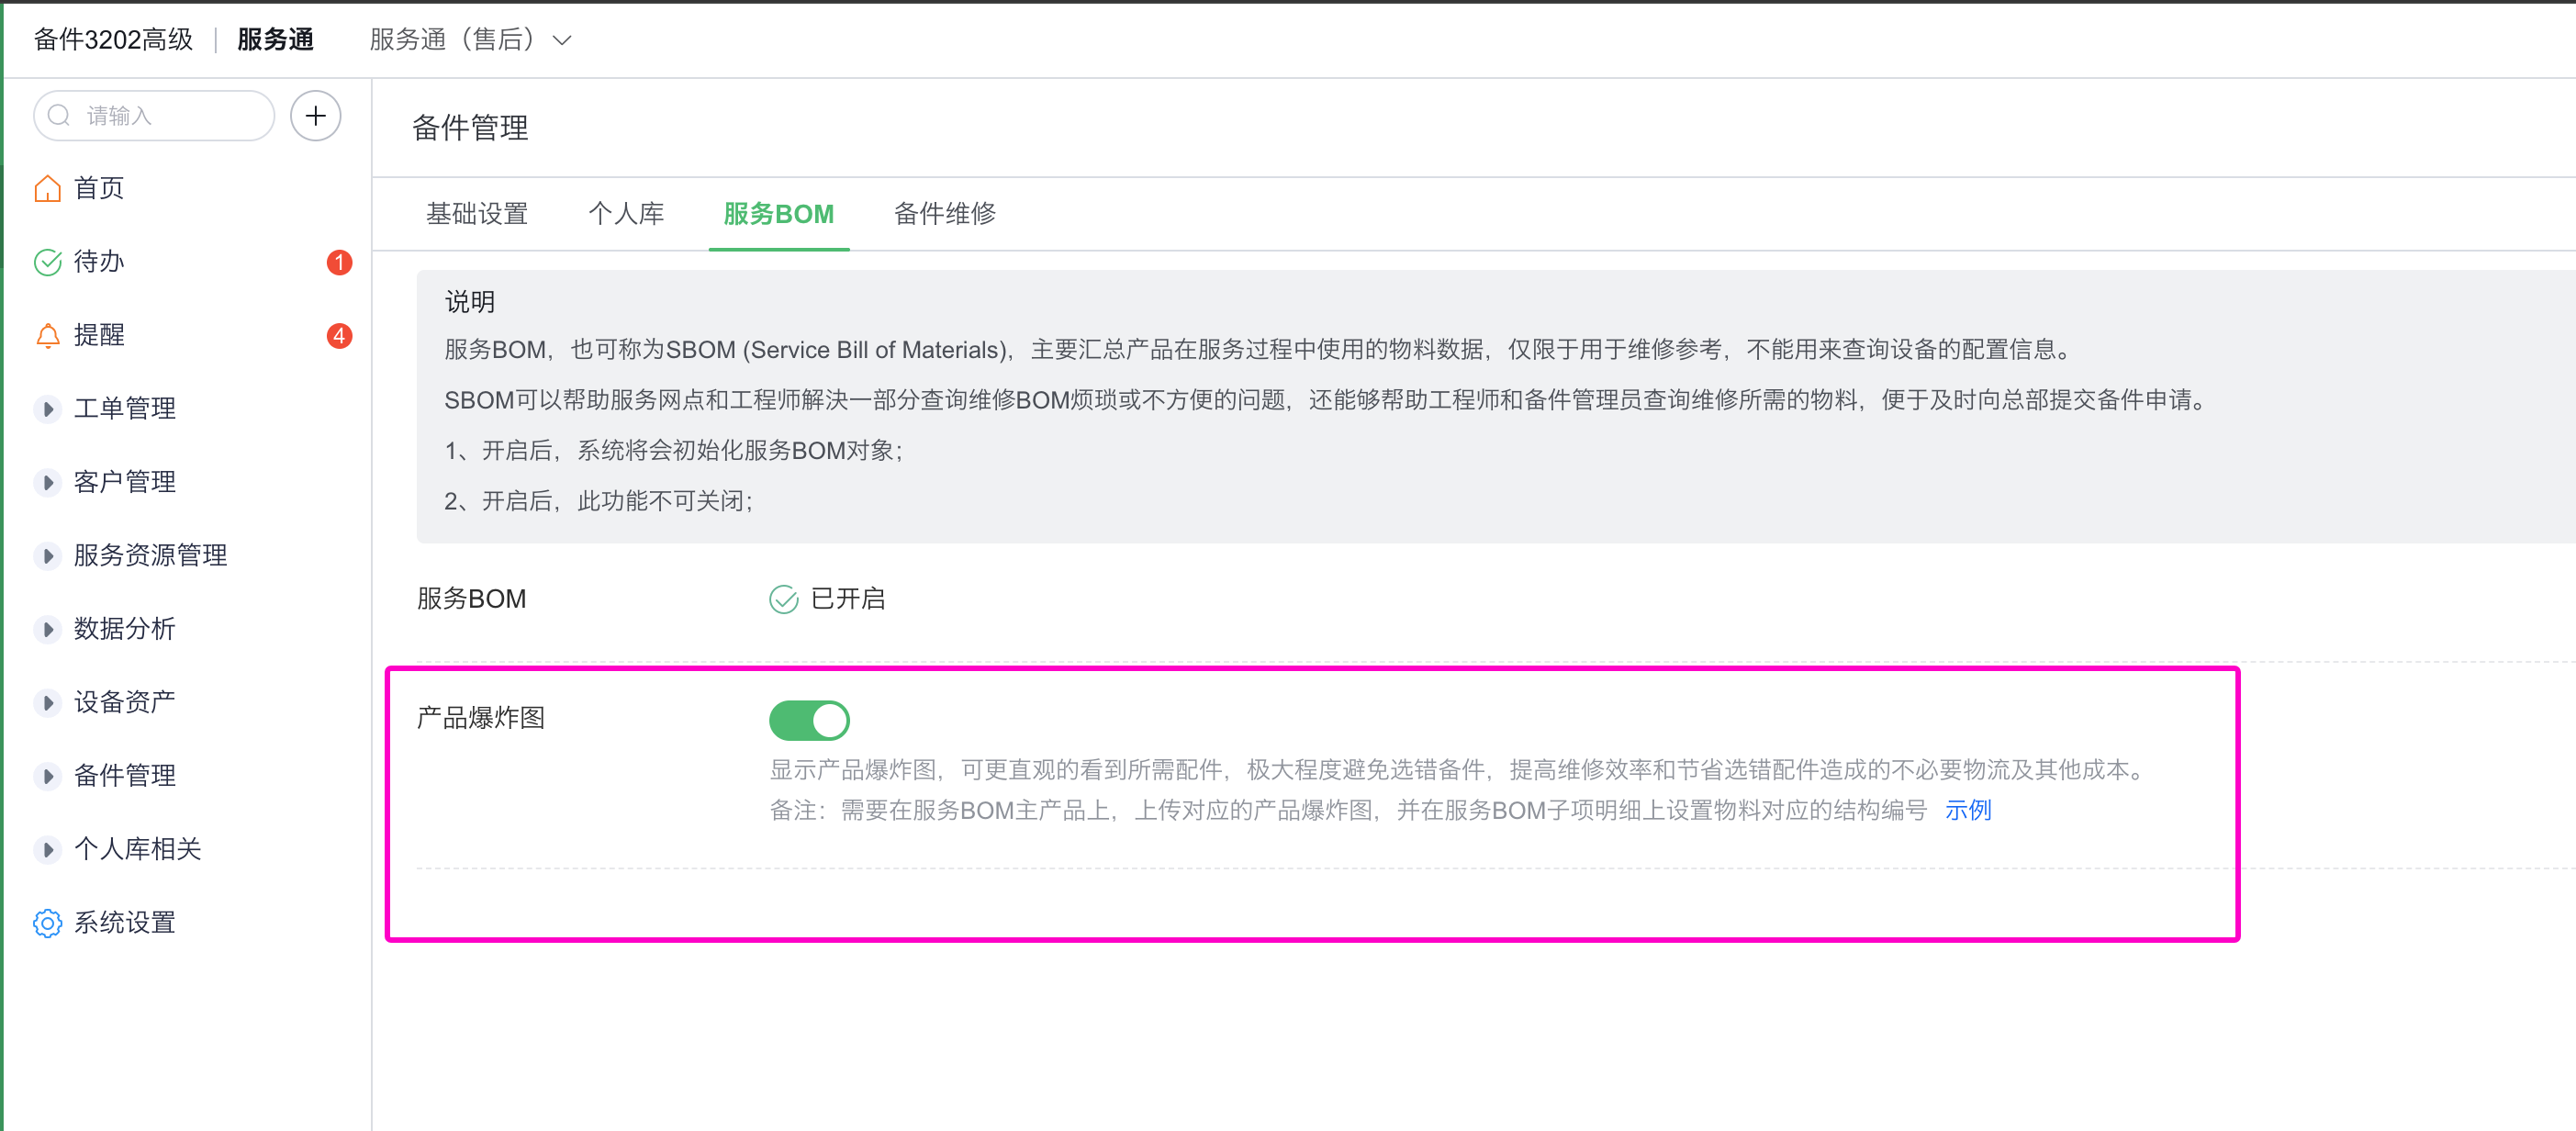The height and width of the screenshot is (1131, 2576).
Task: Click the 数据分析 sidebar label
Action: click(x=125, y=629)
